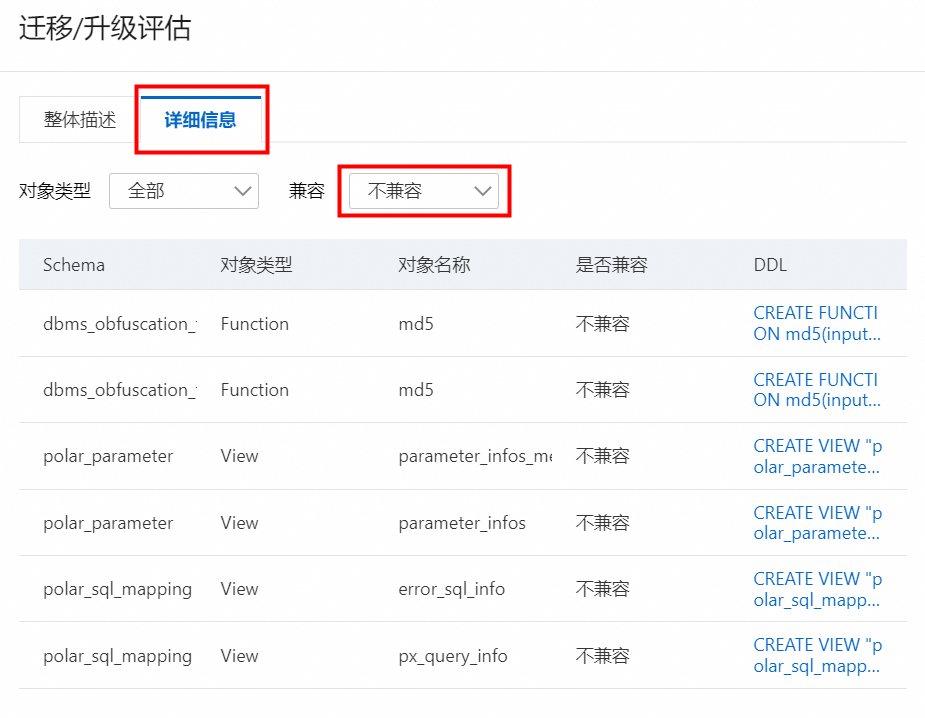Click the 对象名称 column header
Screen dimensions: 925x718
click(x=434, y=265)
